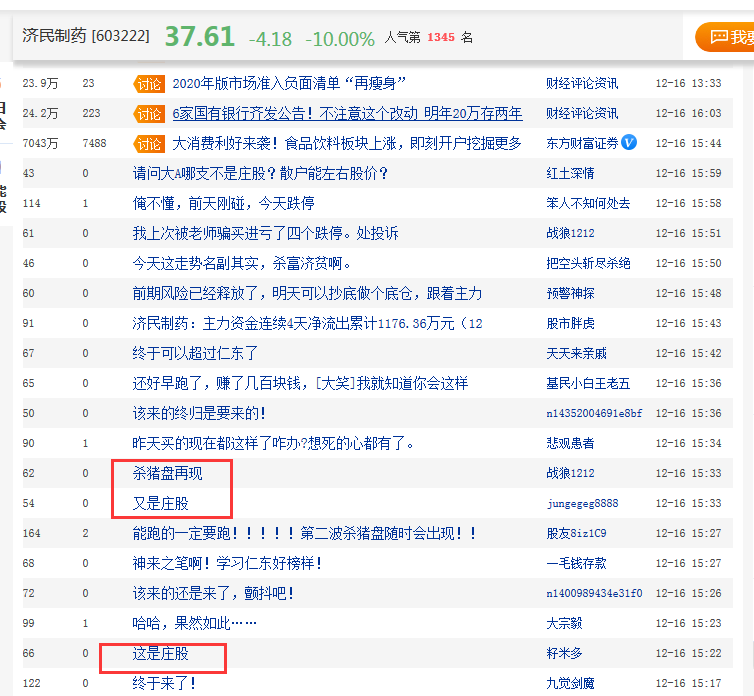The width and height of the screenshot is (754, 696).
Task: Click author 籽米多
Action: click(x=564, y=654)
